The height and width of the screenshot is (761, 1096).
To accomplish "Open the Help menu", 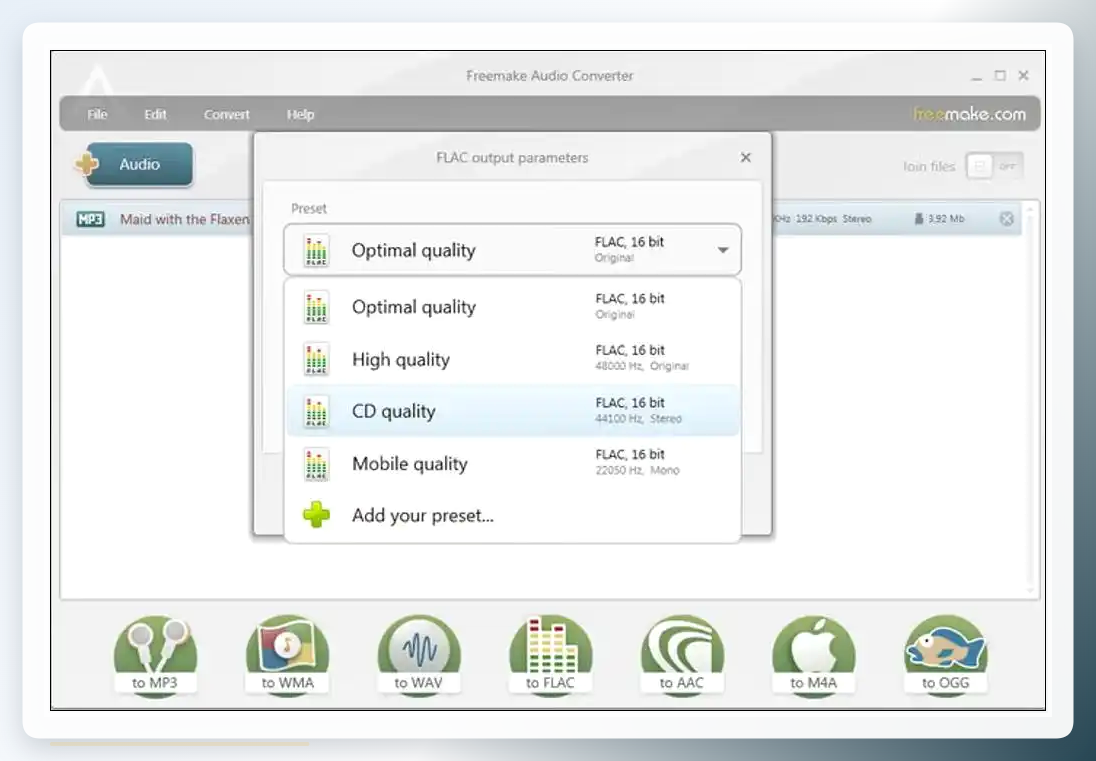I will tap(301, 115).
